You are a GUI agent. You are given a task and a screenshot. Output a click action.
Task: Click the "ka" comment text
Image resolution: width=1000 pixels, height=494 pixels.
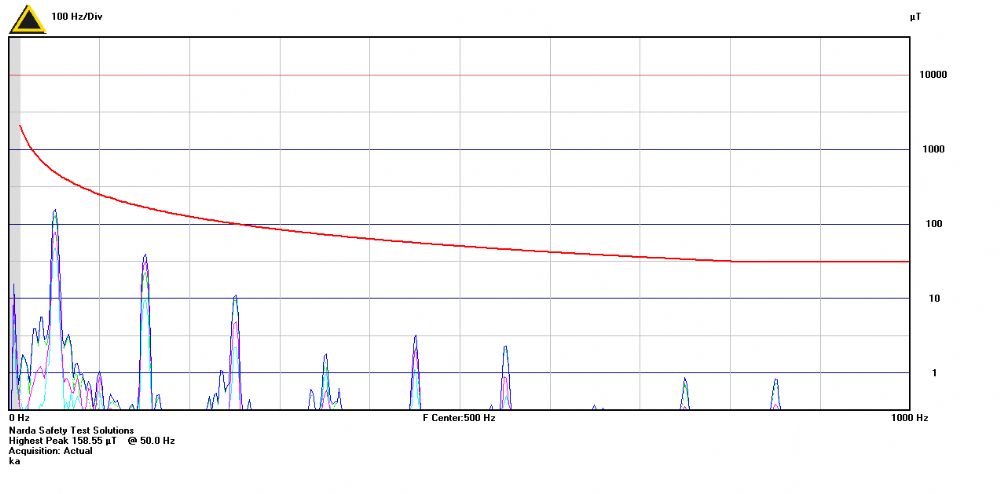[14, 460]
